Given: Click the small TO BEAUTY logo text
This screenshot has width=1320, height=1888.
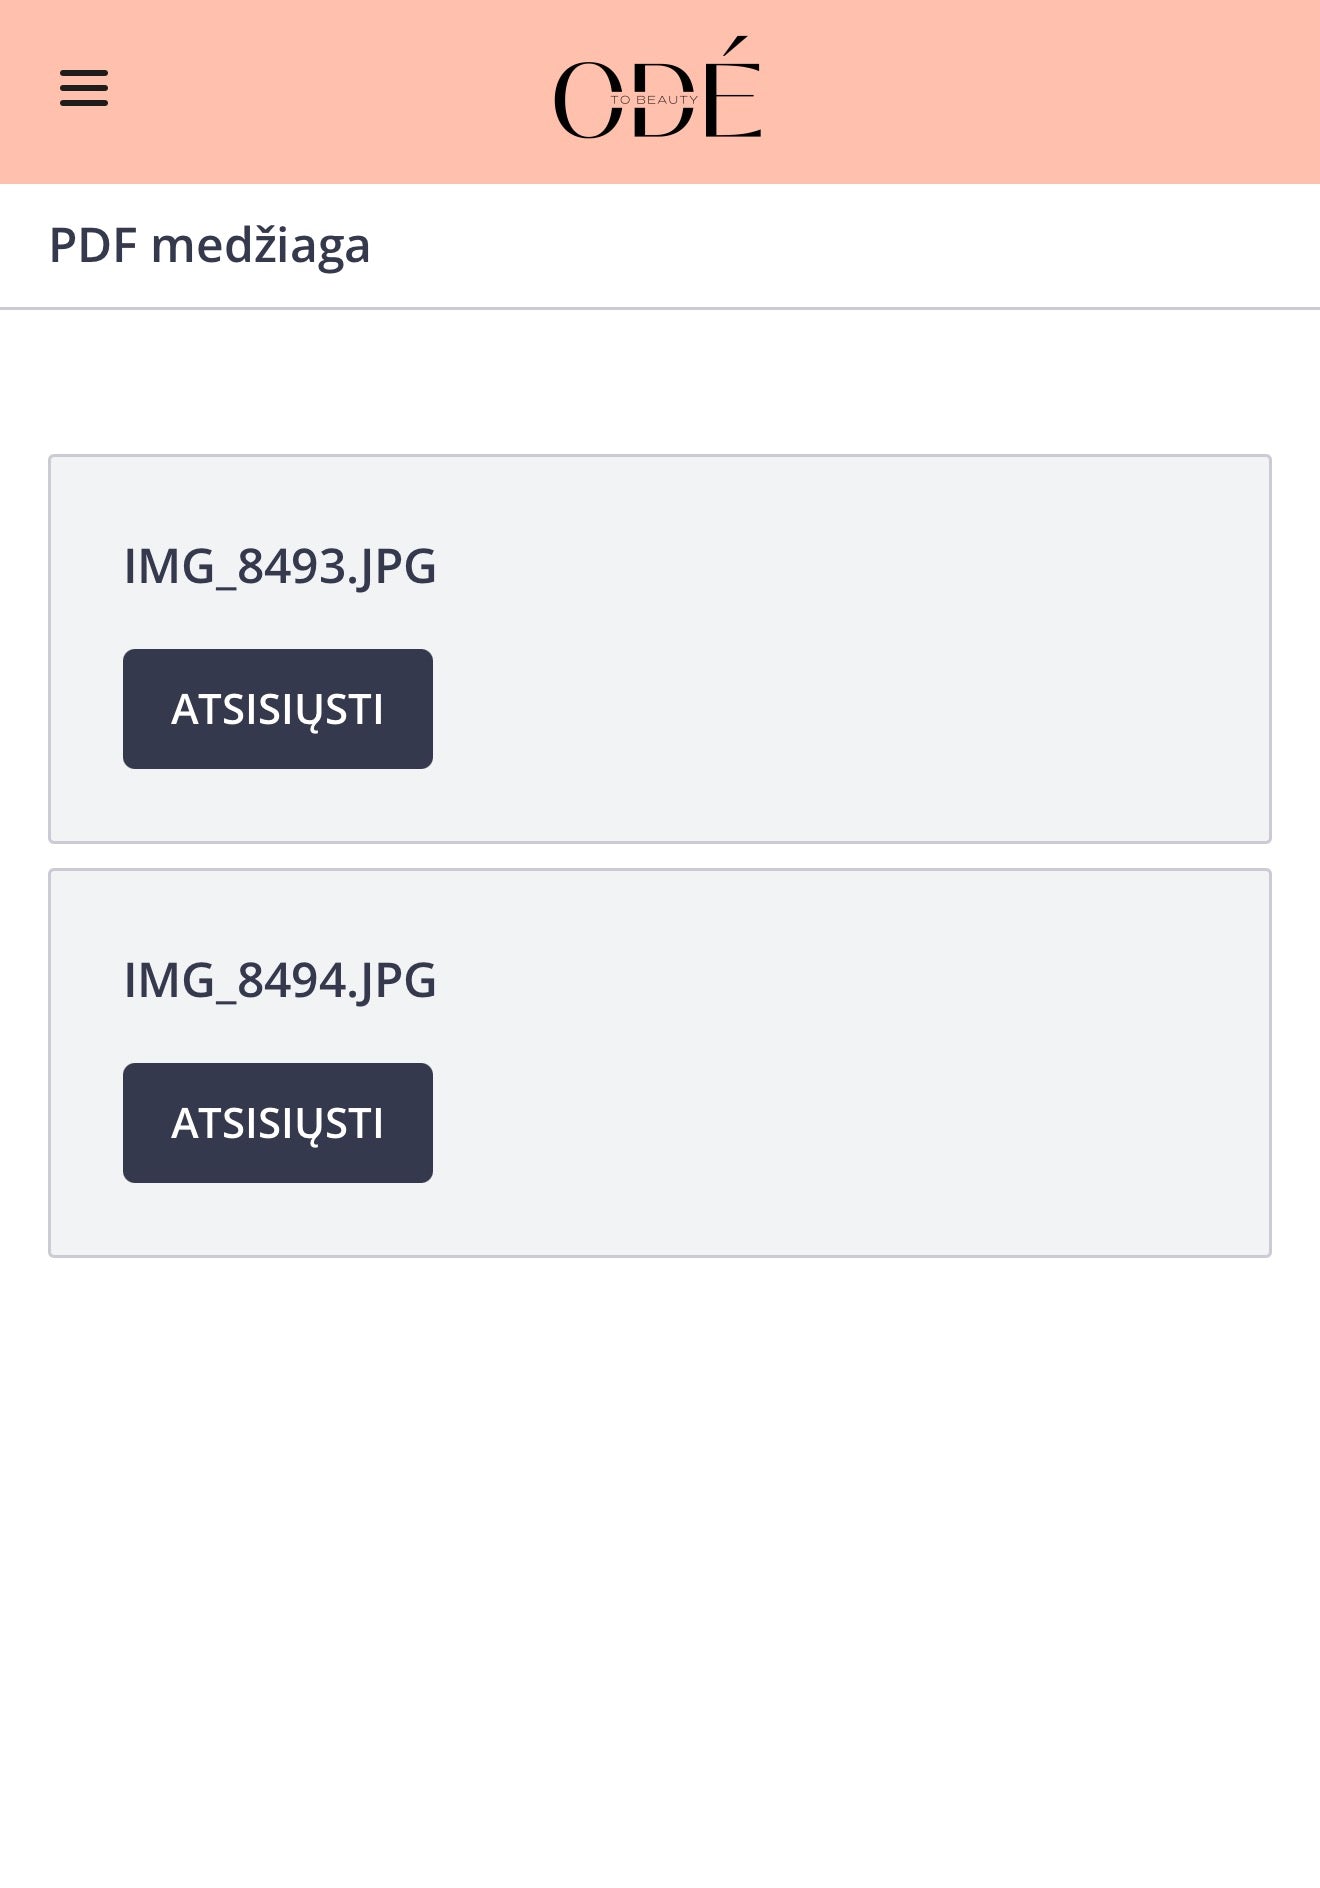Looking at the screenshot, I should (654, 100).
